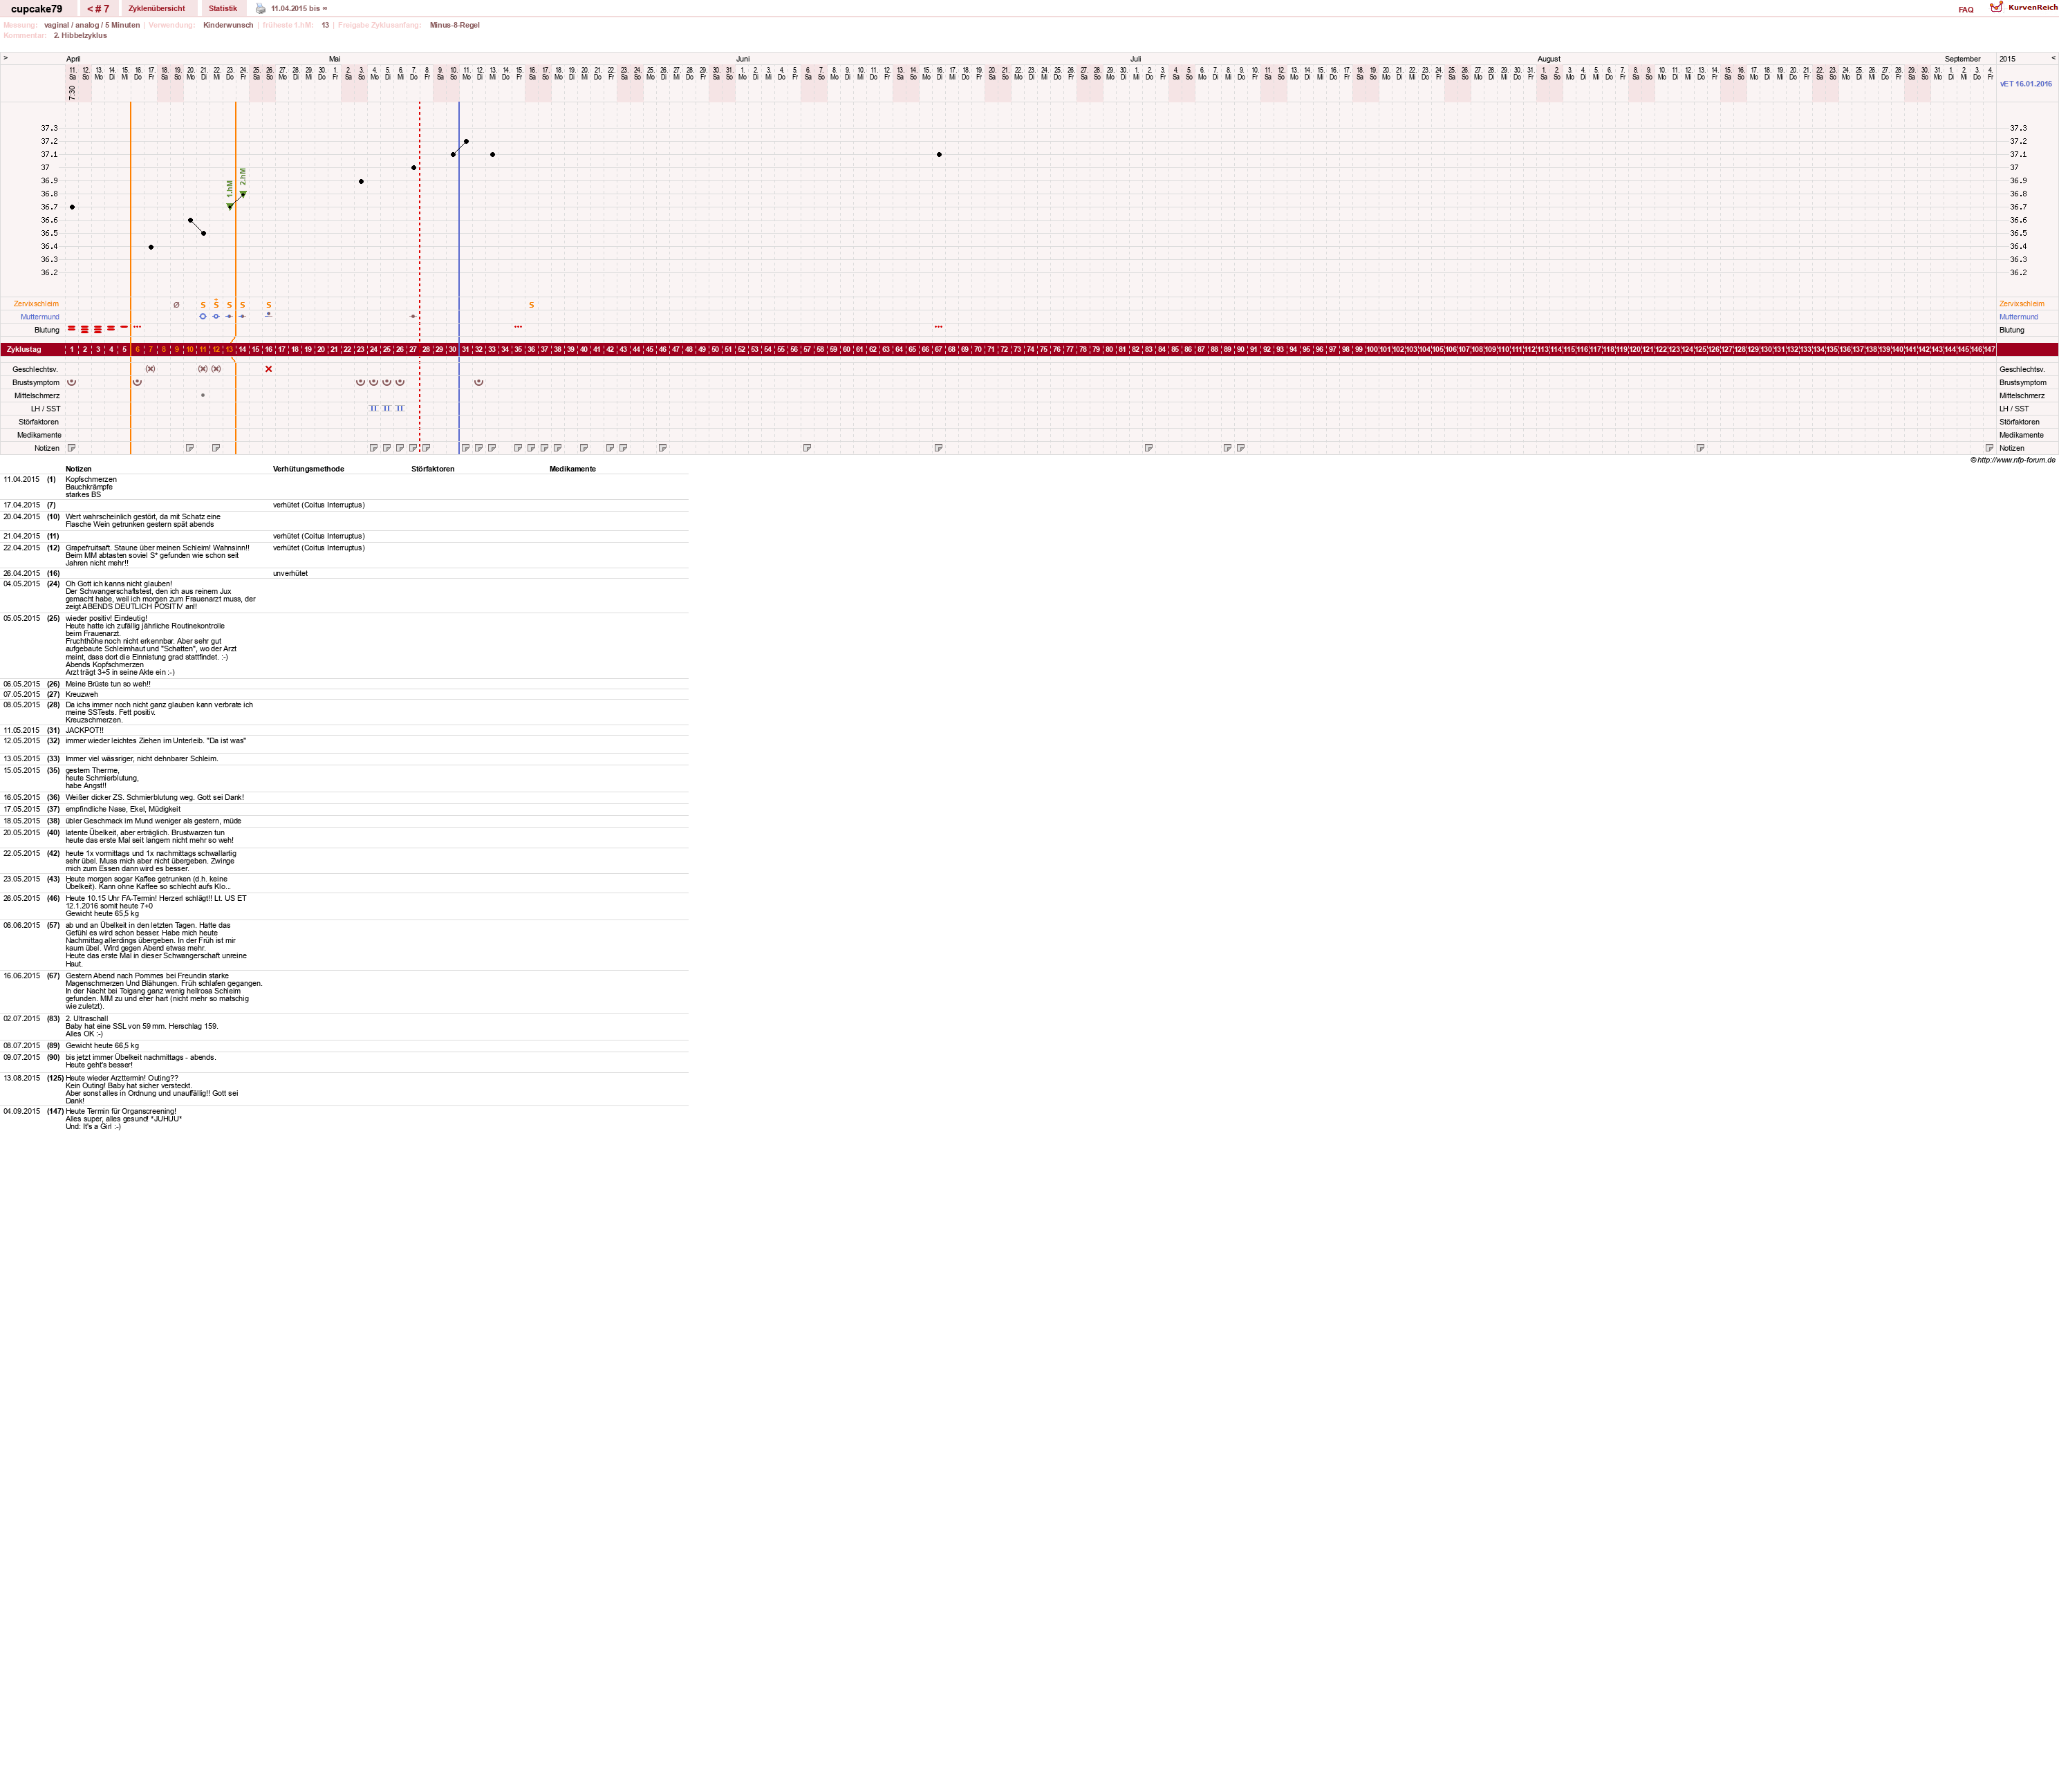The width and height of the screenshot is (2059, 1792).
Task: Click the '2. Hibbelzyklus' comment text
Action: [80, 36]
